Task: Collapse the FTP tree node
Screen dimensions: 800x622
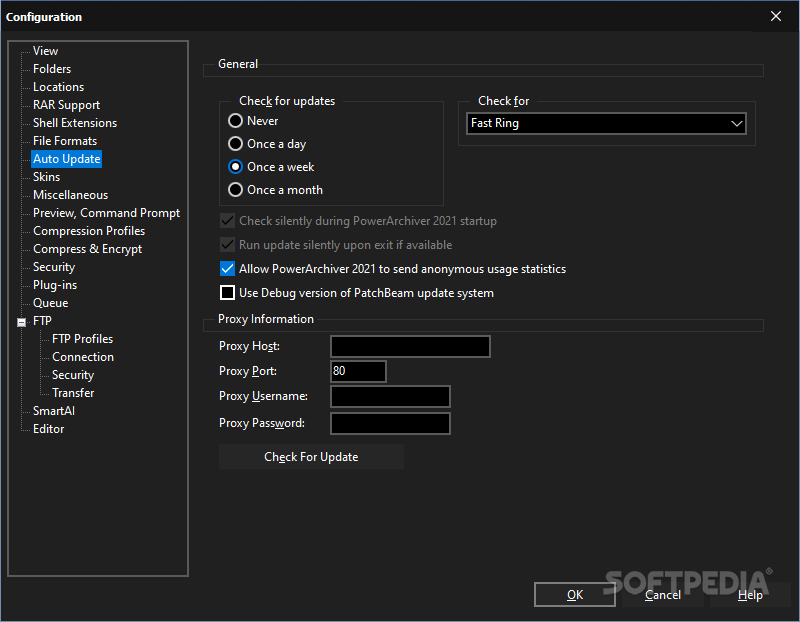Action: click(x=21, y=322)
